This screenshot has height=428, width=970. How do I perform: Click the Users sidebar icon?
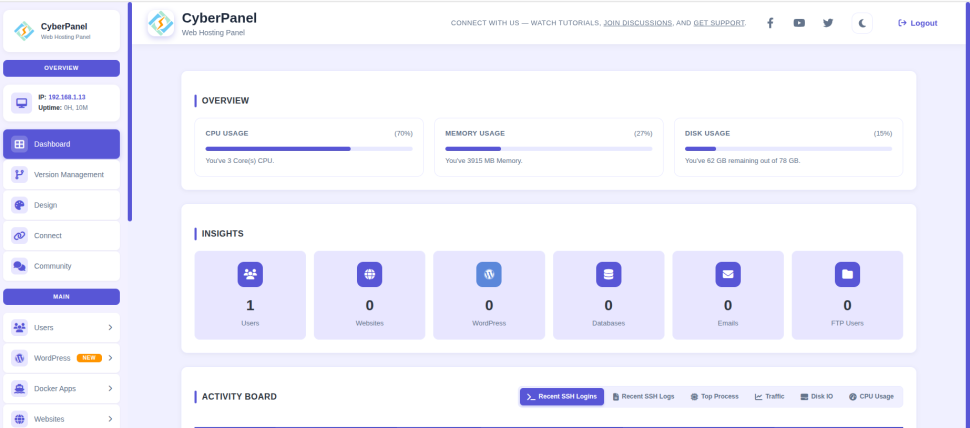tap(19, 327)
